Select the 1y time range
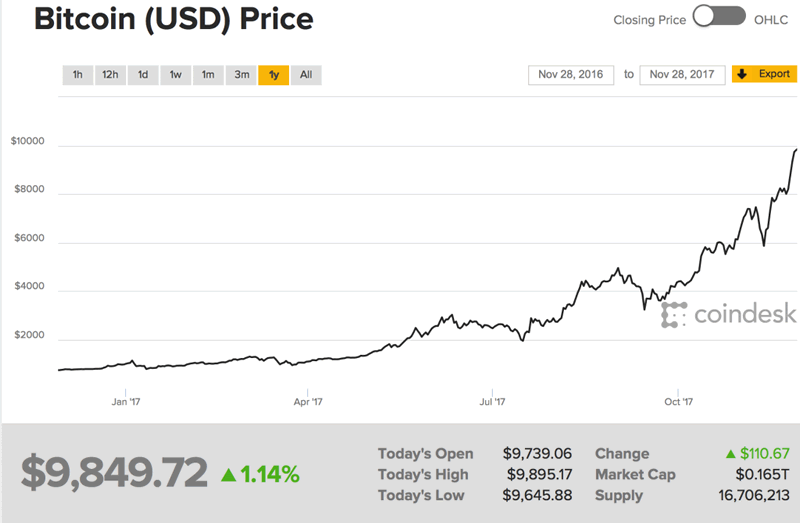 pos(273,75)
